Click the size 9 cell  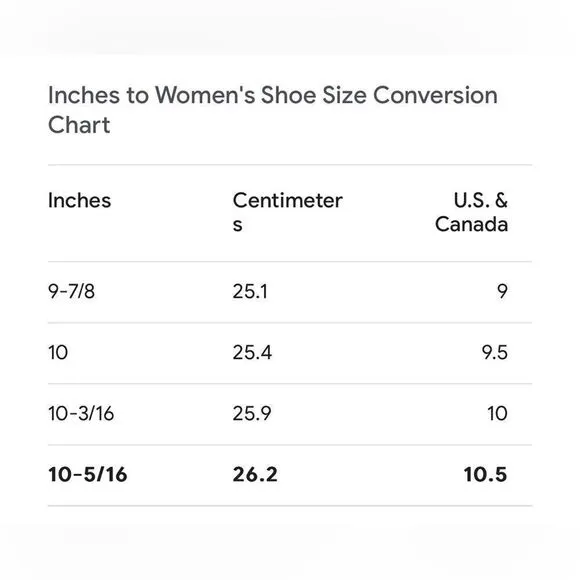tap(502, 291)
